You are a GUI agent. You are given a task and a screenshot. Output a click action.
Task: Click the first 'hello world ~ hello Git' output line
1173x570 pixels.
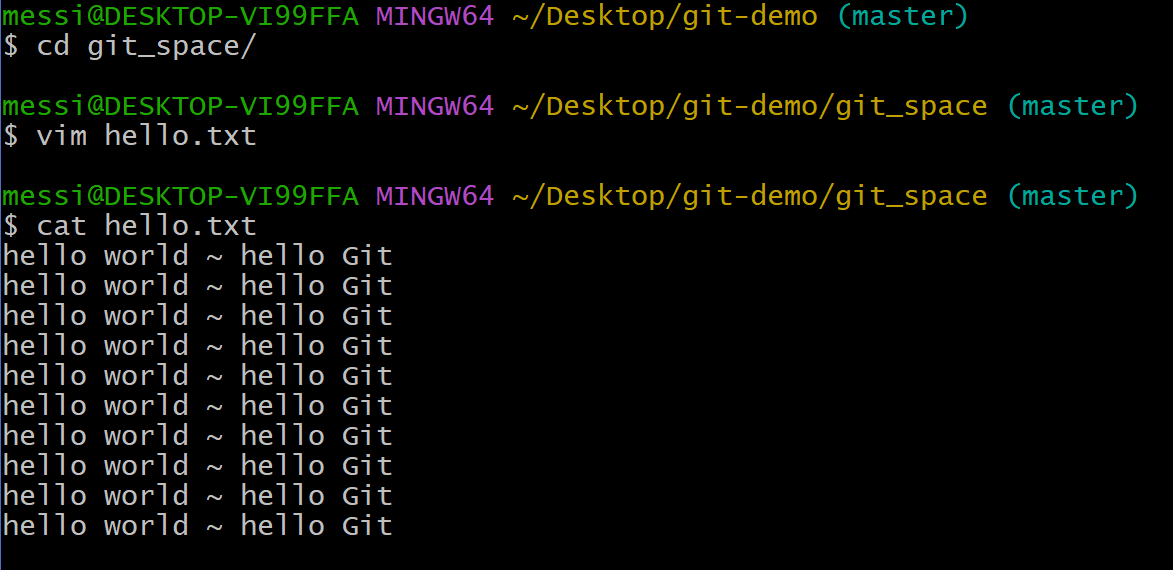click(x=197, y=256)
